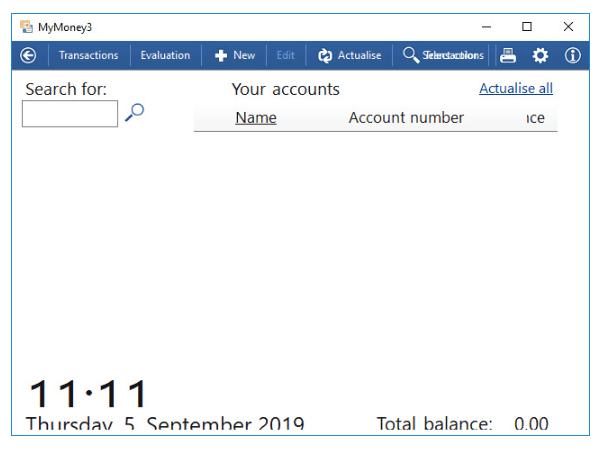Minimize the MyMoney3 window

(x=487, y=27)
